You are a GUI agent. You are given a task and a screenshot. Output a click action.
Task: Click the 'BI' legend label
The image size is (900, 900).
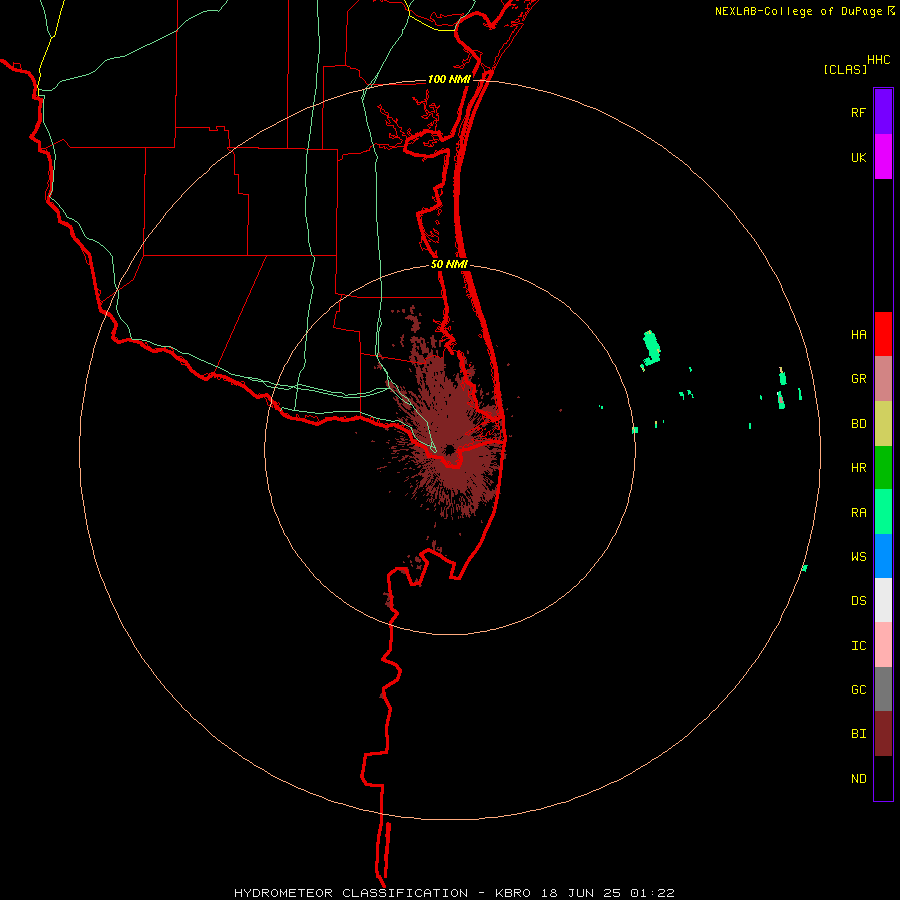coord(858,734)
